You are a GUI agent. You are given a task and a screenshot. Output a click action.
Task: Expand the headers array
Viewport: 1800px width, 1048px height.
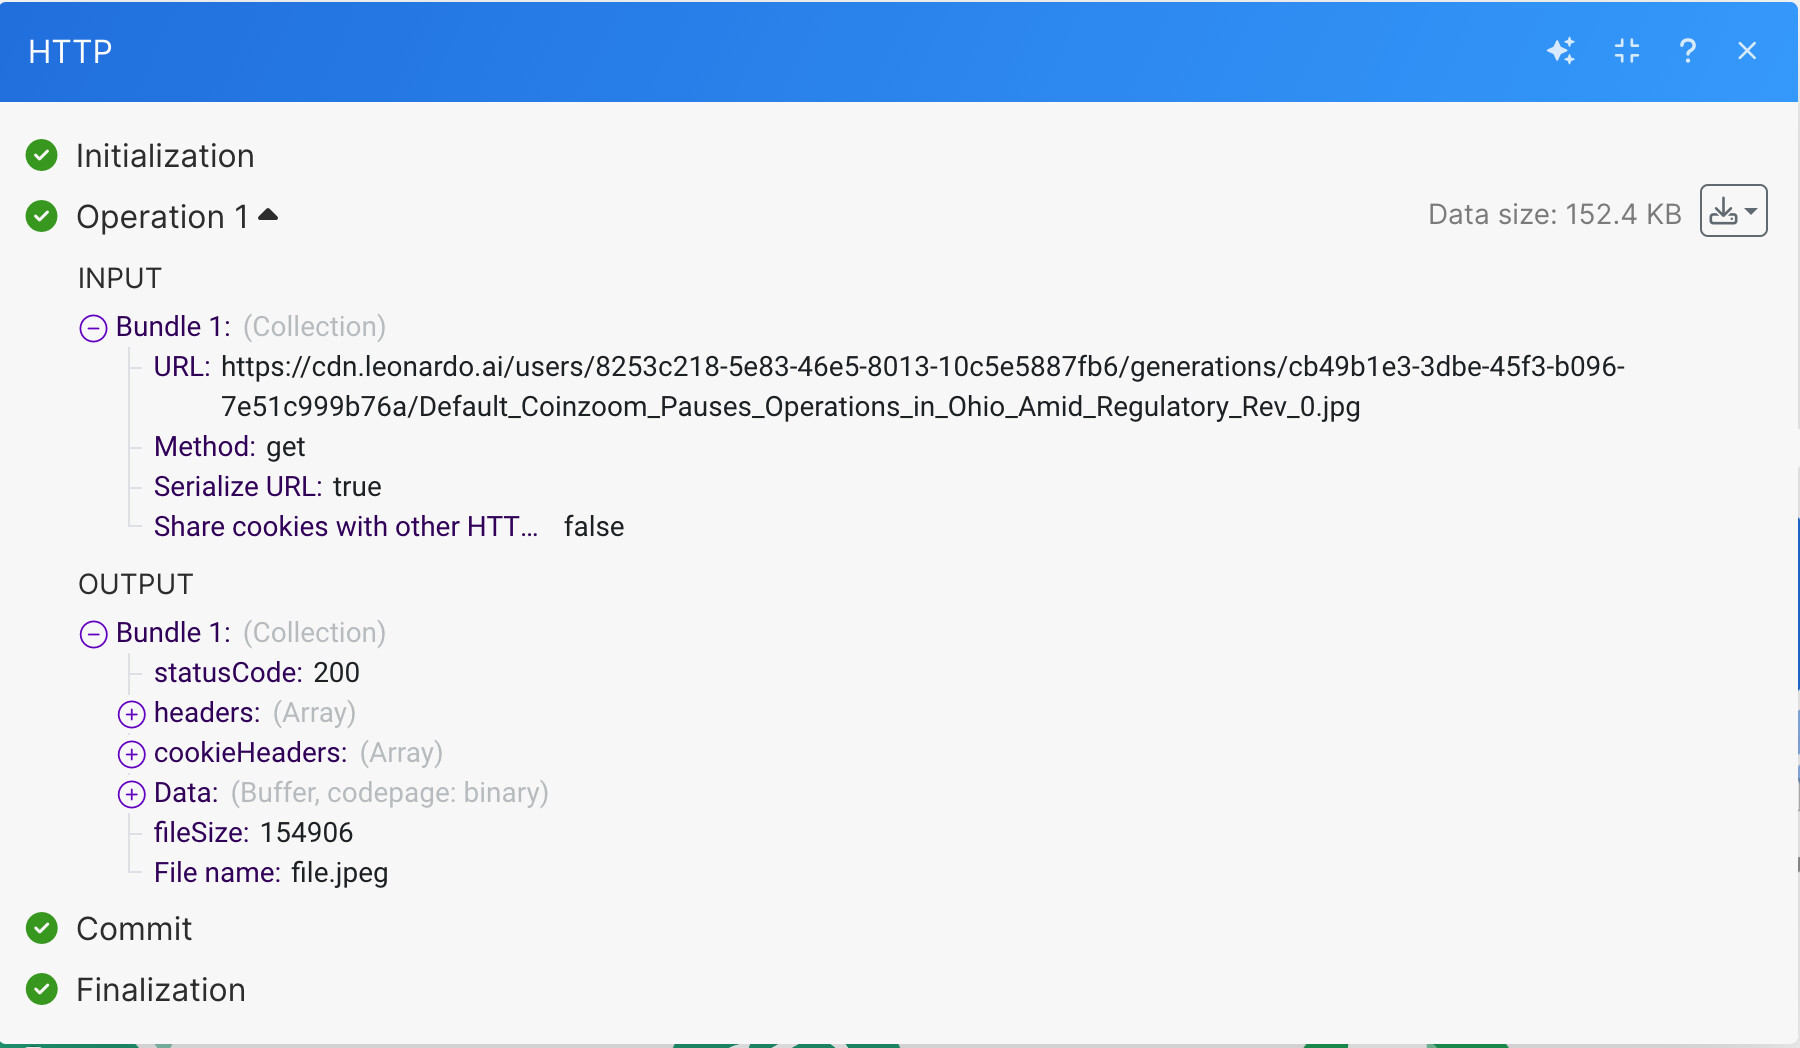(131, 714)
